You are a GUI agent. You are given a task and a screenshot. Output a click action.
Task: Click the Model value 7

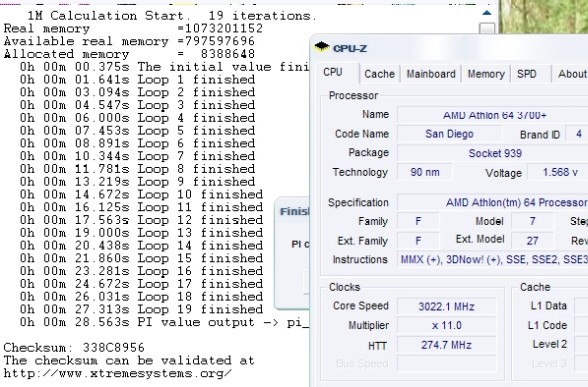[x=532, y=221]
